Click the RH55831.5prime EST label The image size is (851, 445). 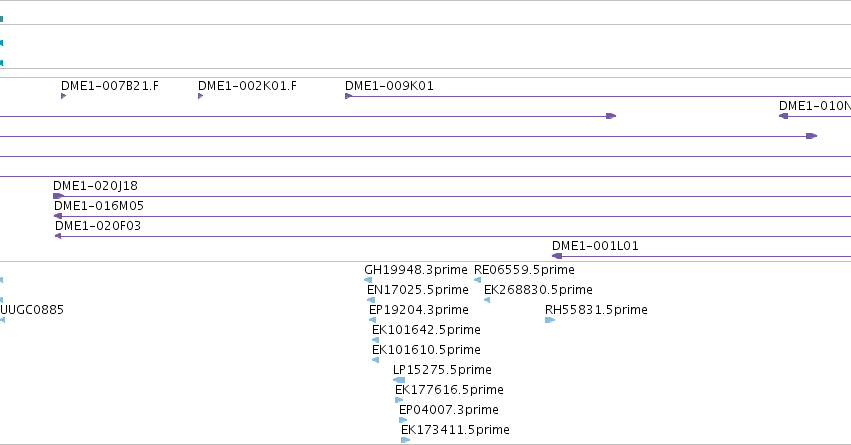click(x=596, y=310)
